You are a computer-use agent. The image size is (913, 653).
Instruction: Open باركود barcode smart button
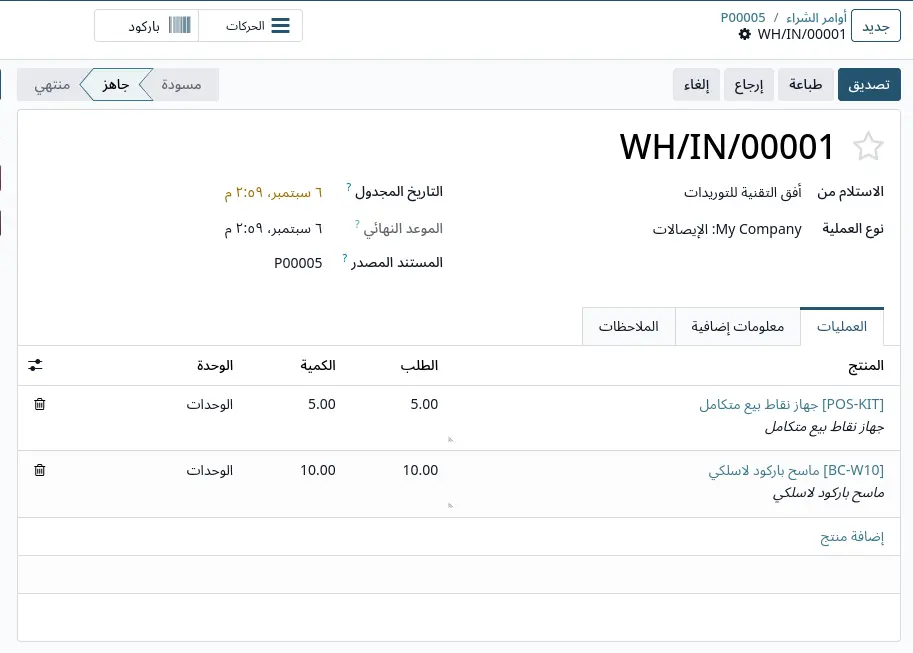147,26
